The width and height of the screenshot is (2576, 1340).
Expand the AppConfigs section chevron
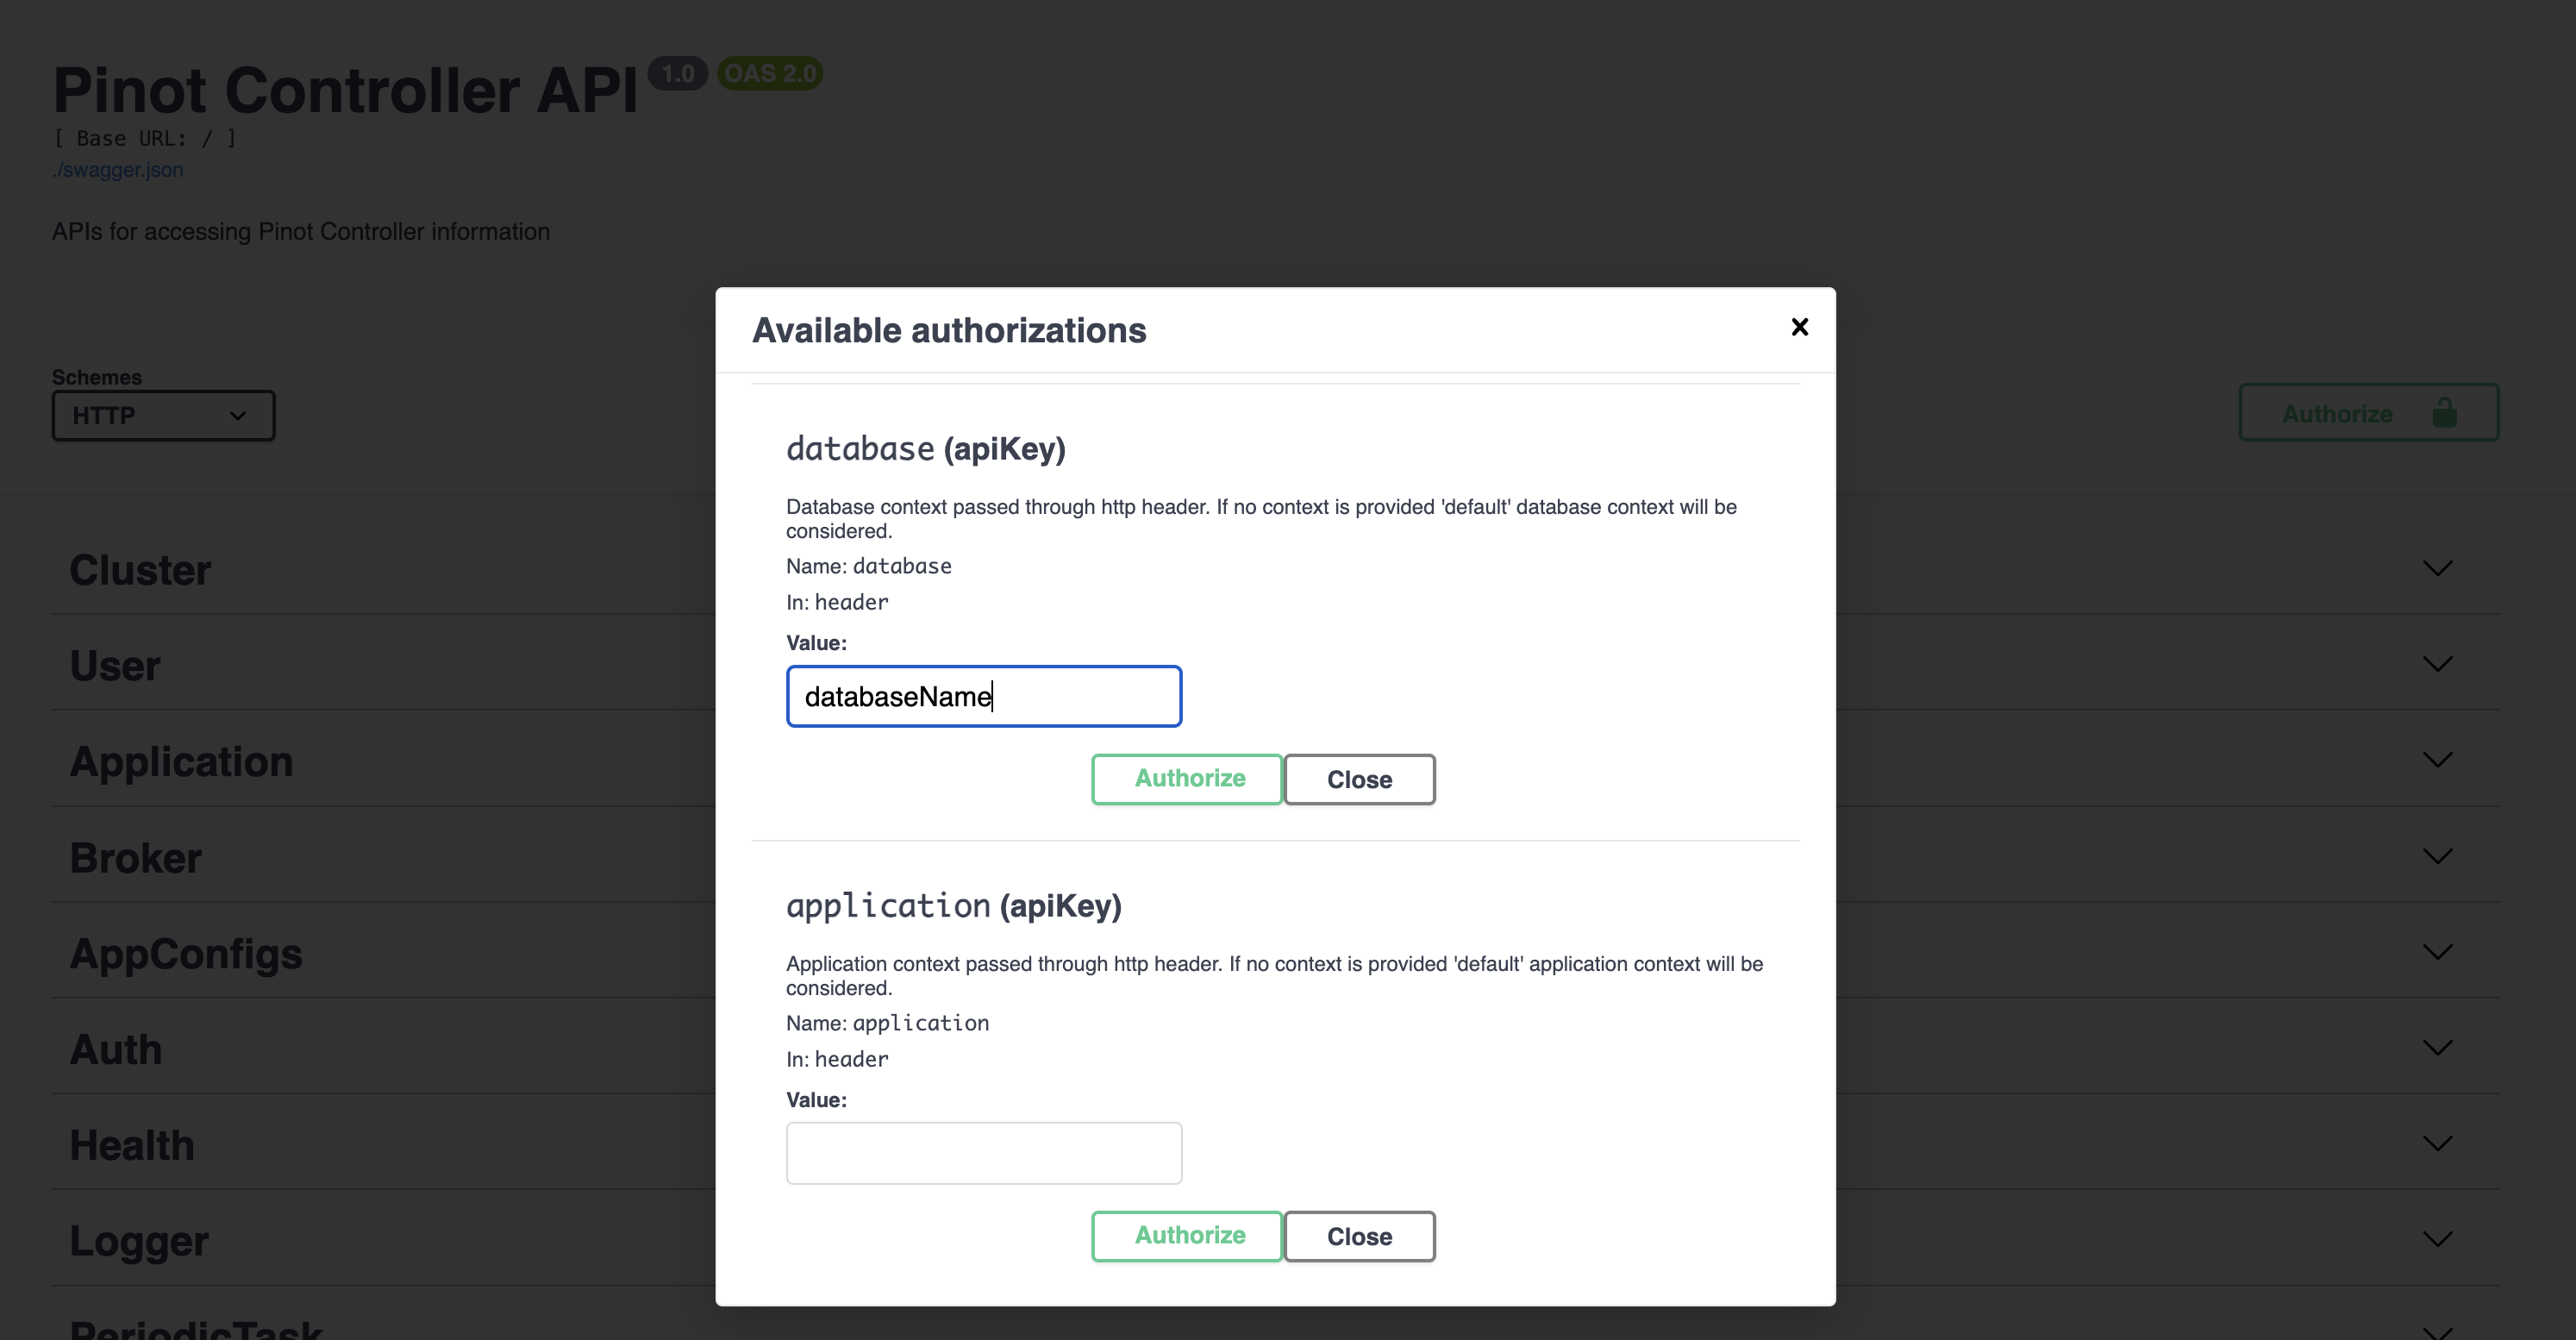click(2437, 952)
